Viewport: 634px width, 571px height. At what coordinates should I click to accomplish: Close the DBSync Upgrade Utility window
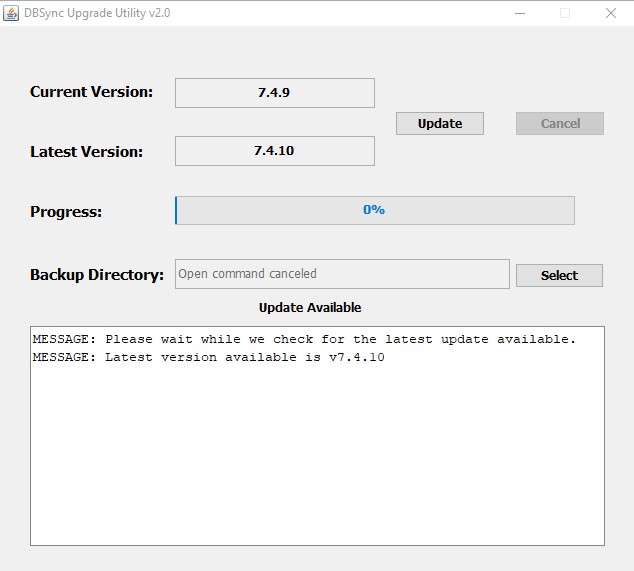(611, 13)
